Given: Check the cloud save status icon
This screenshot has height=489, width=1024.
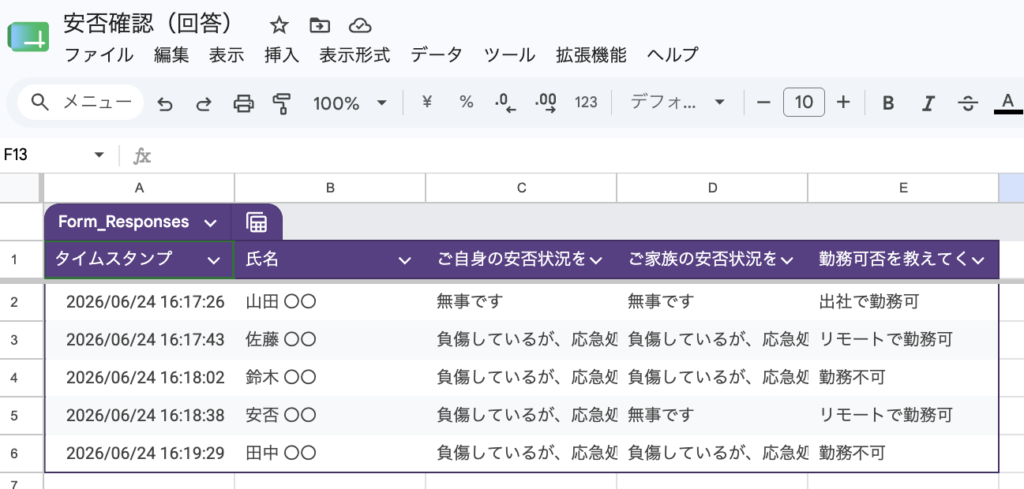Looking at the screenshot, I should coord(360,25).
